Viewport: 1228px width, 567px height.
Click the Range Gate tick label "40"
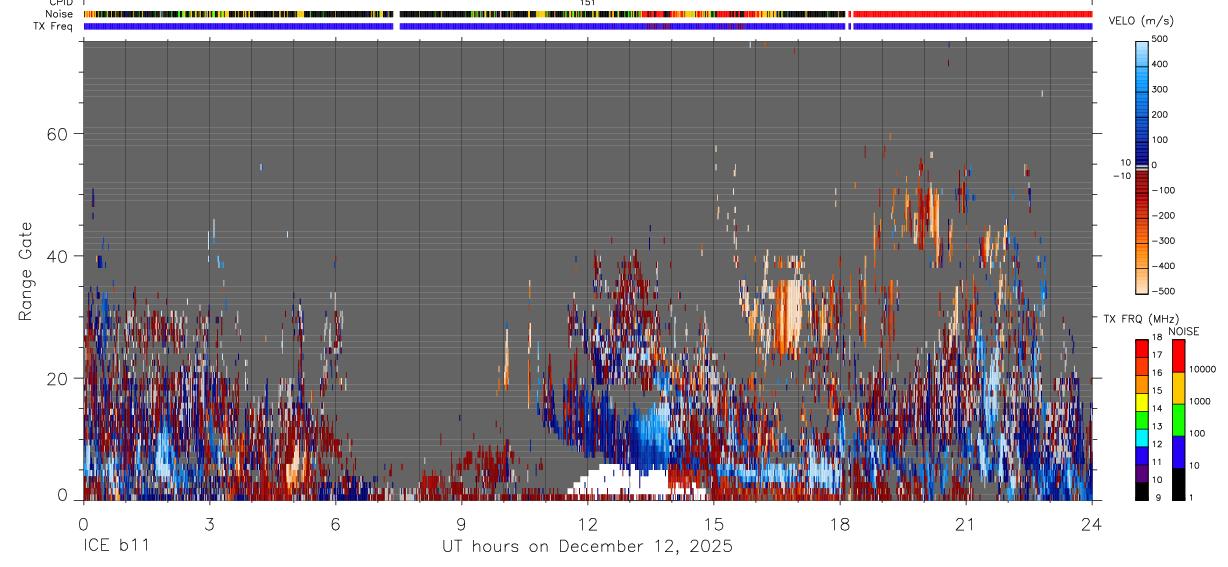(57, 256)
